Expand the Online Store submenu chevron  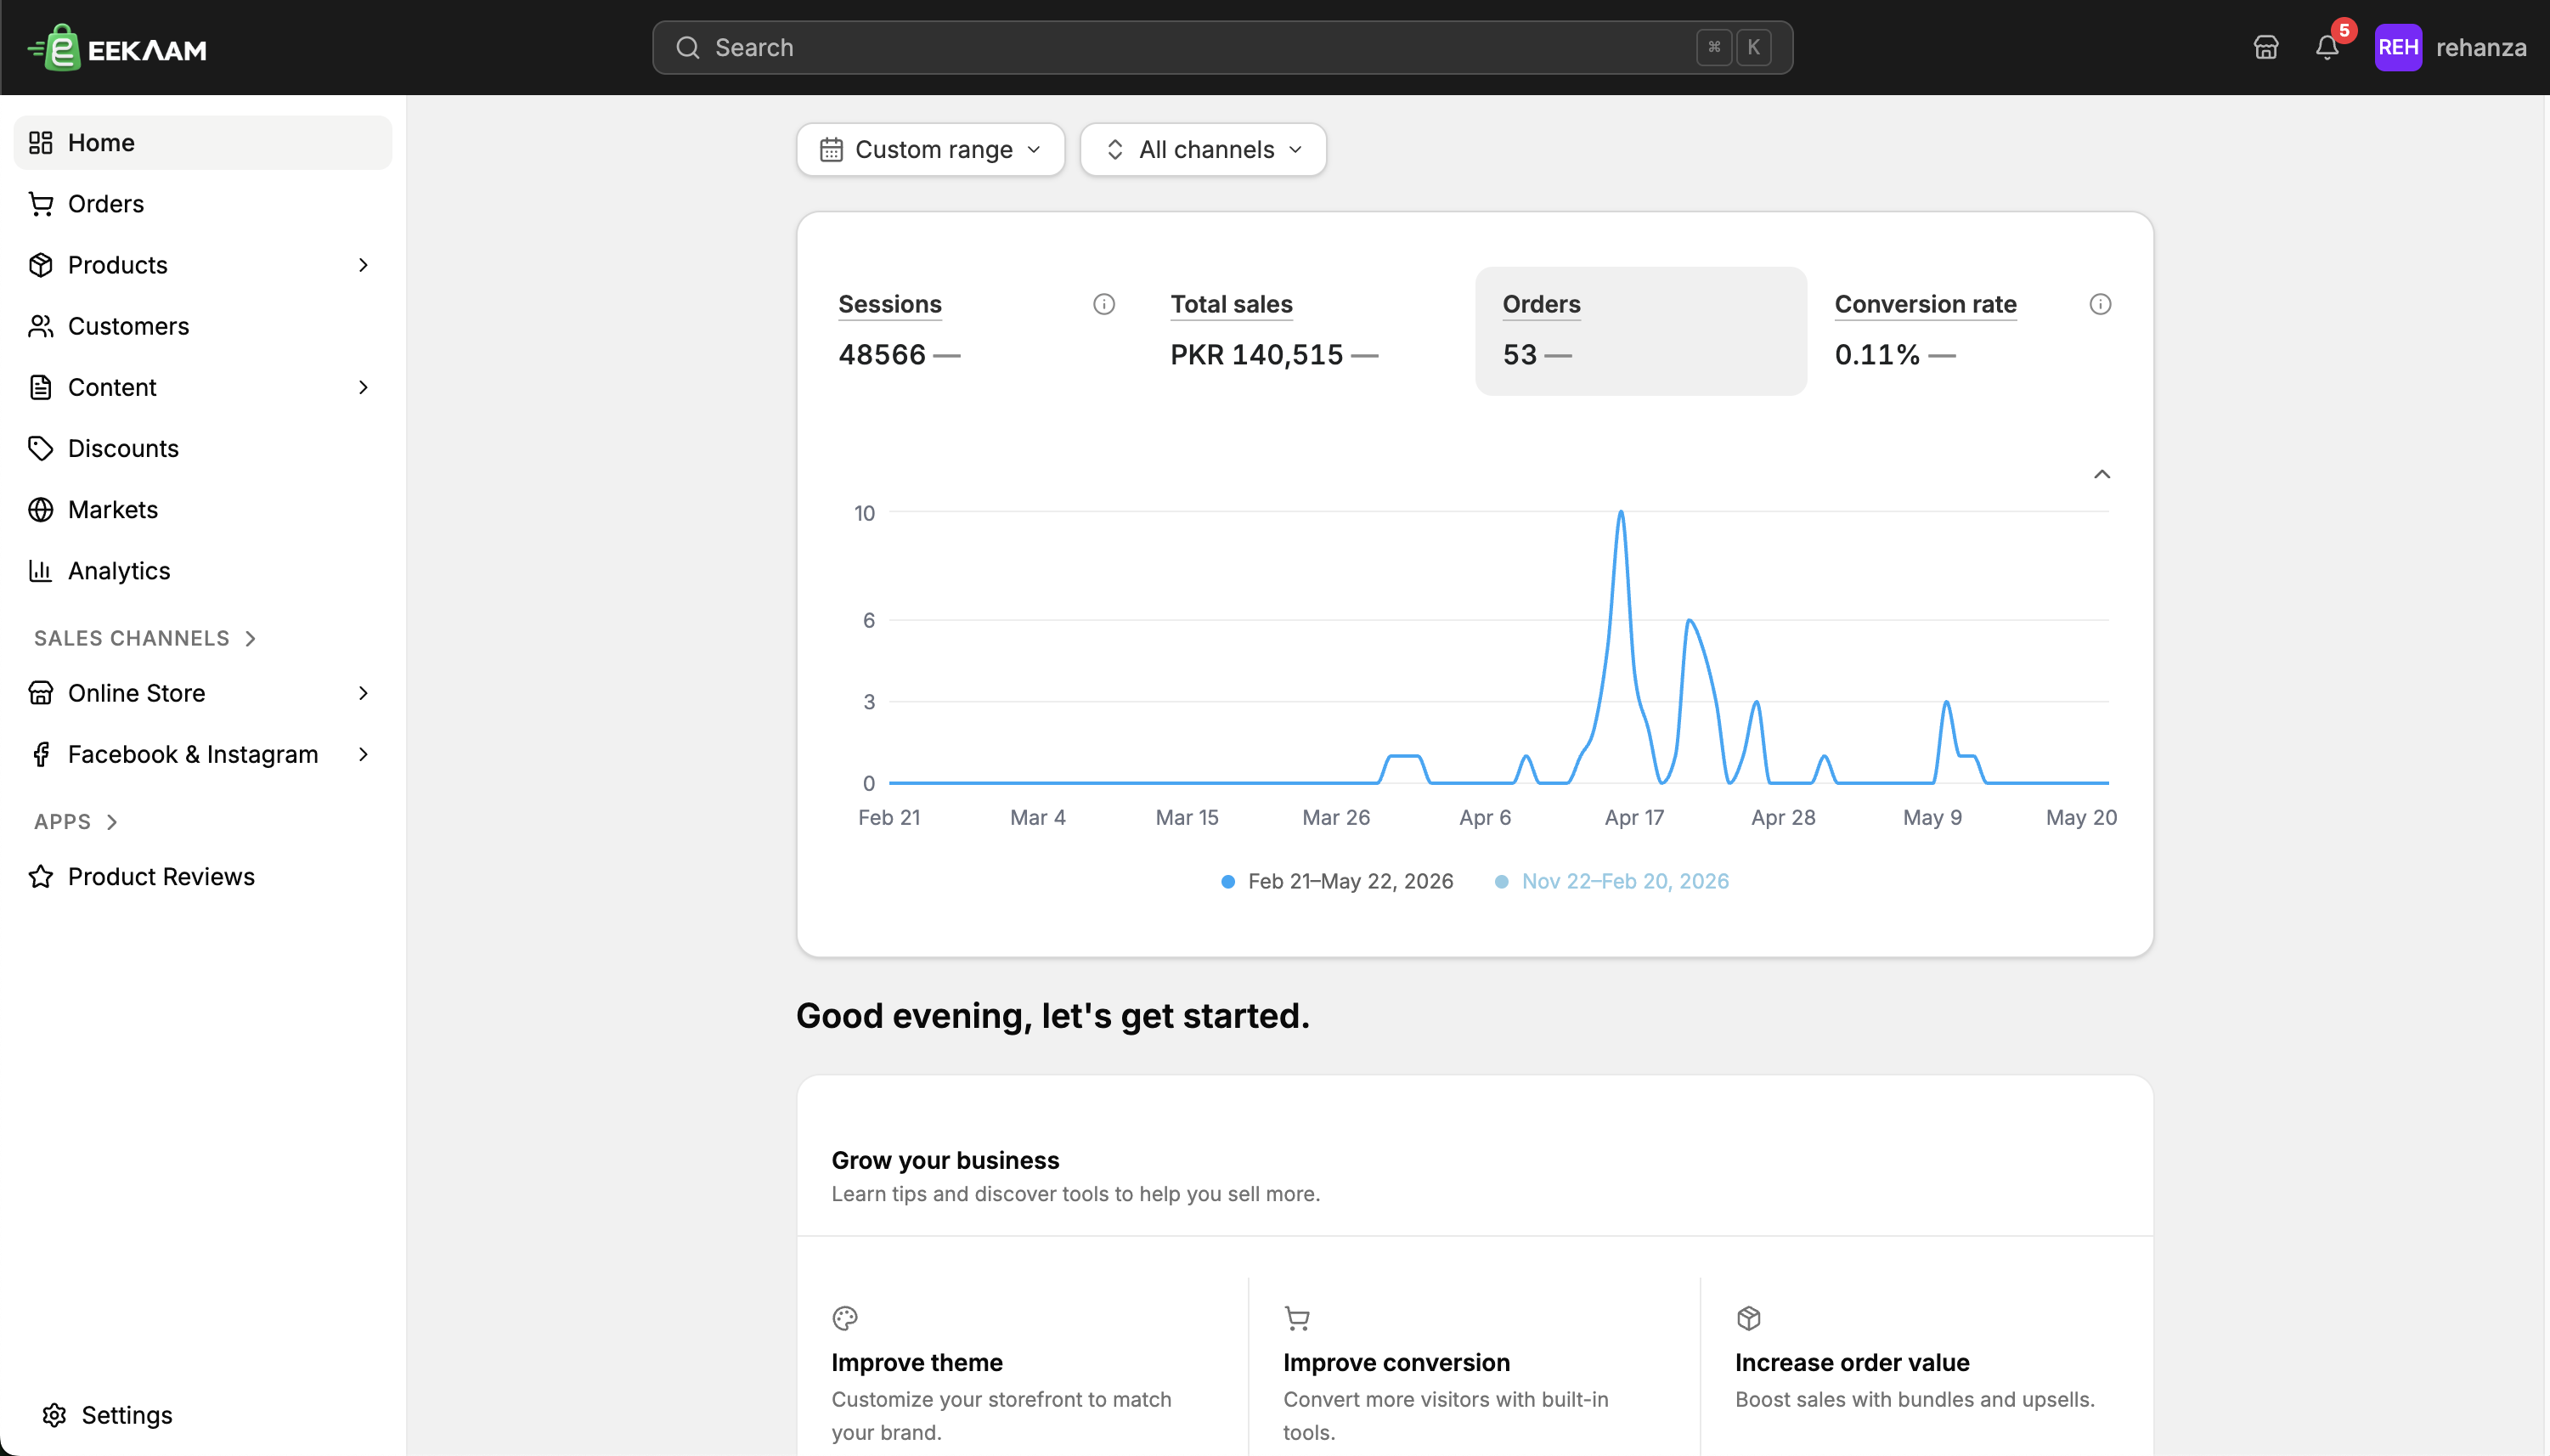(364, 693)
